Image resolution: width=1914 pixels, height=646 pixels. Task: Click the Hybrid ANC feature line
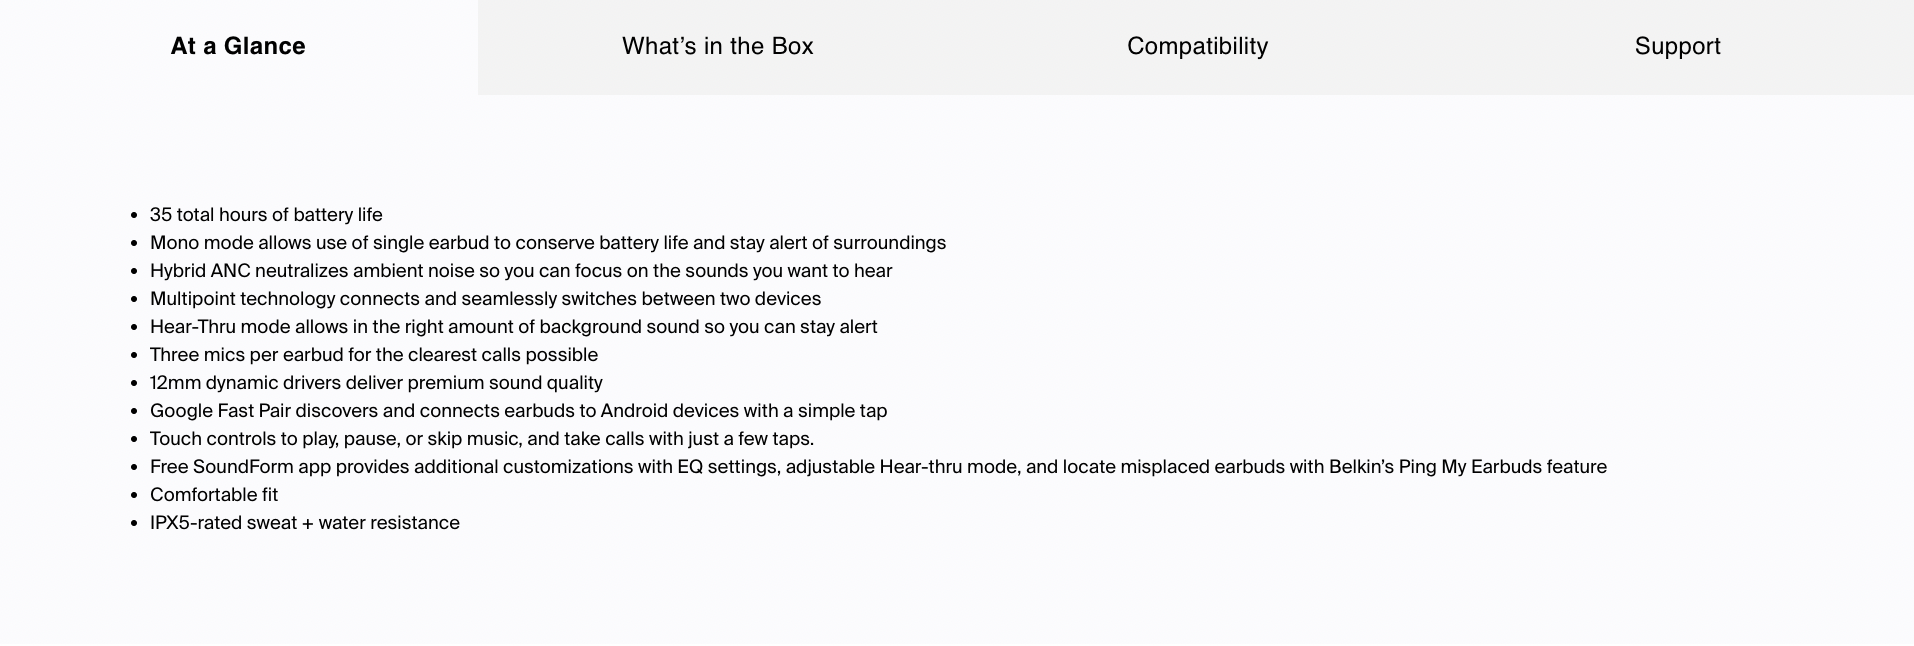521,271
